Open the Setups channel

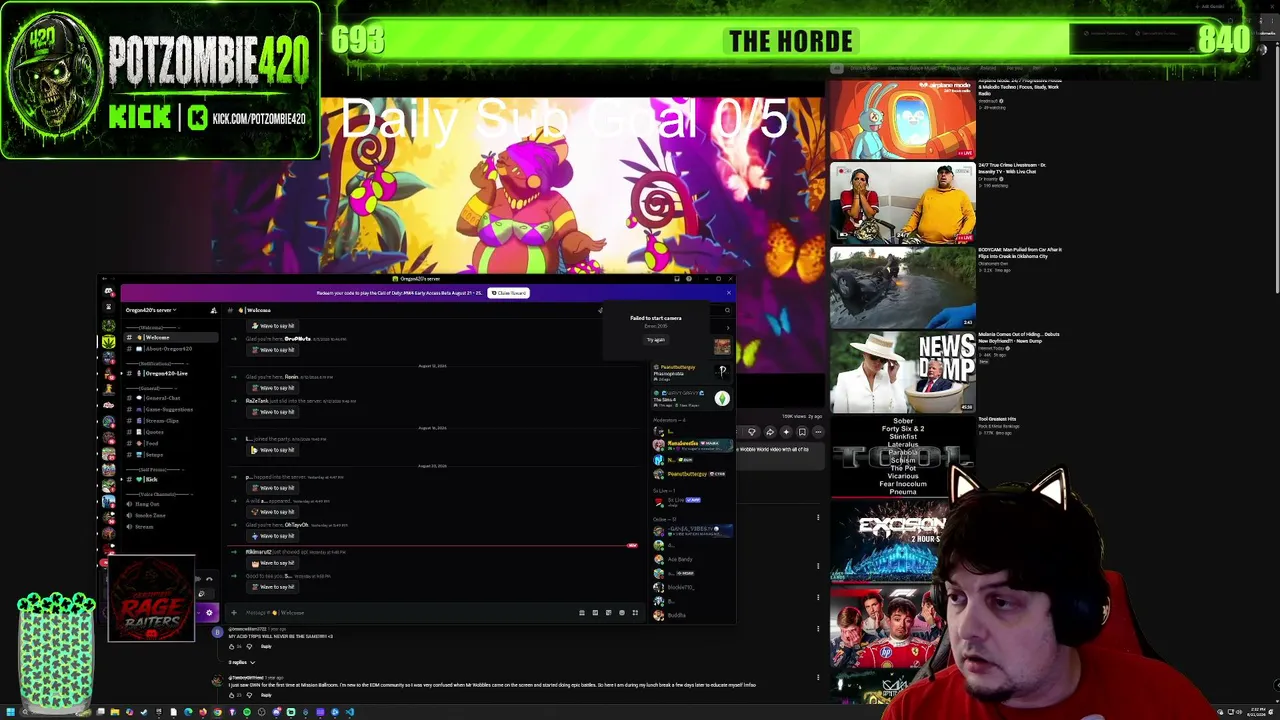point(169,455)
